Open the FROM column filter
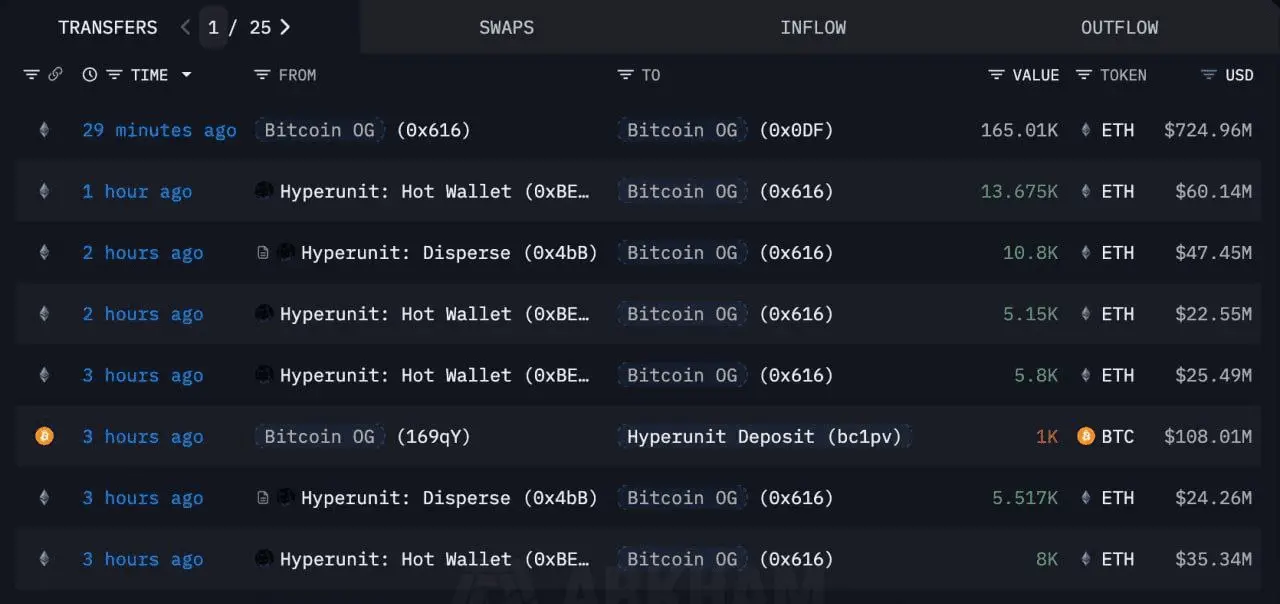 (x=262, y=75)
